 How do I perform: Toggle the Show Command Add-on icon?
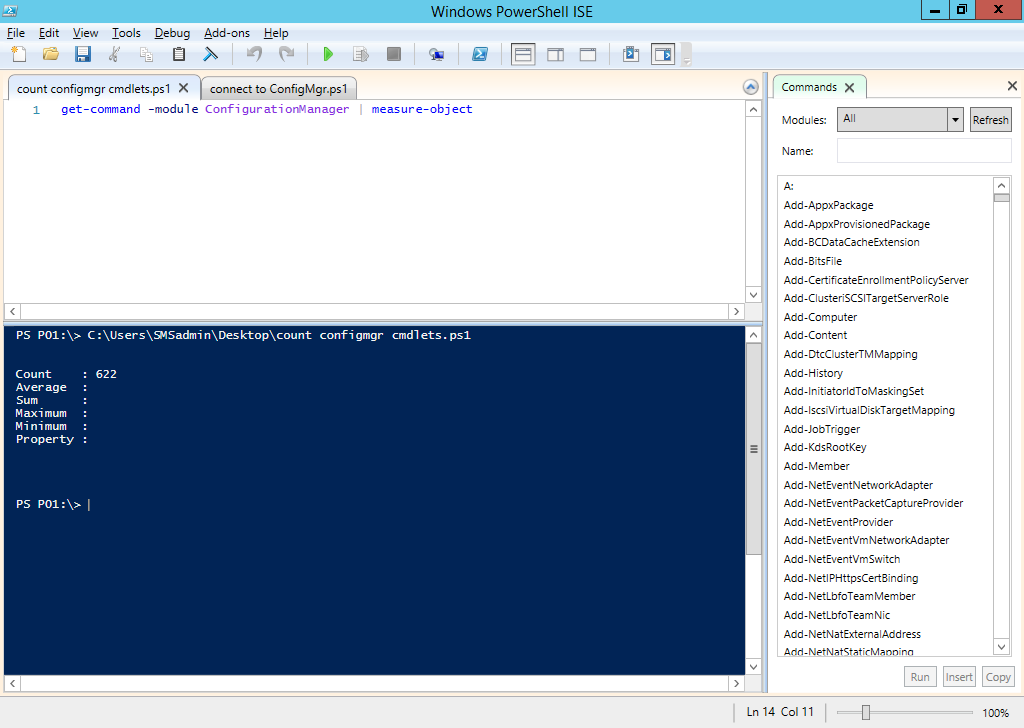click(x=663, y=54)
